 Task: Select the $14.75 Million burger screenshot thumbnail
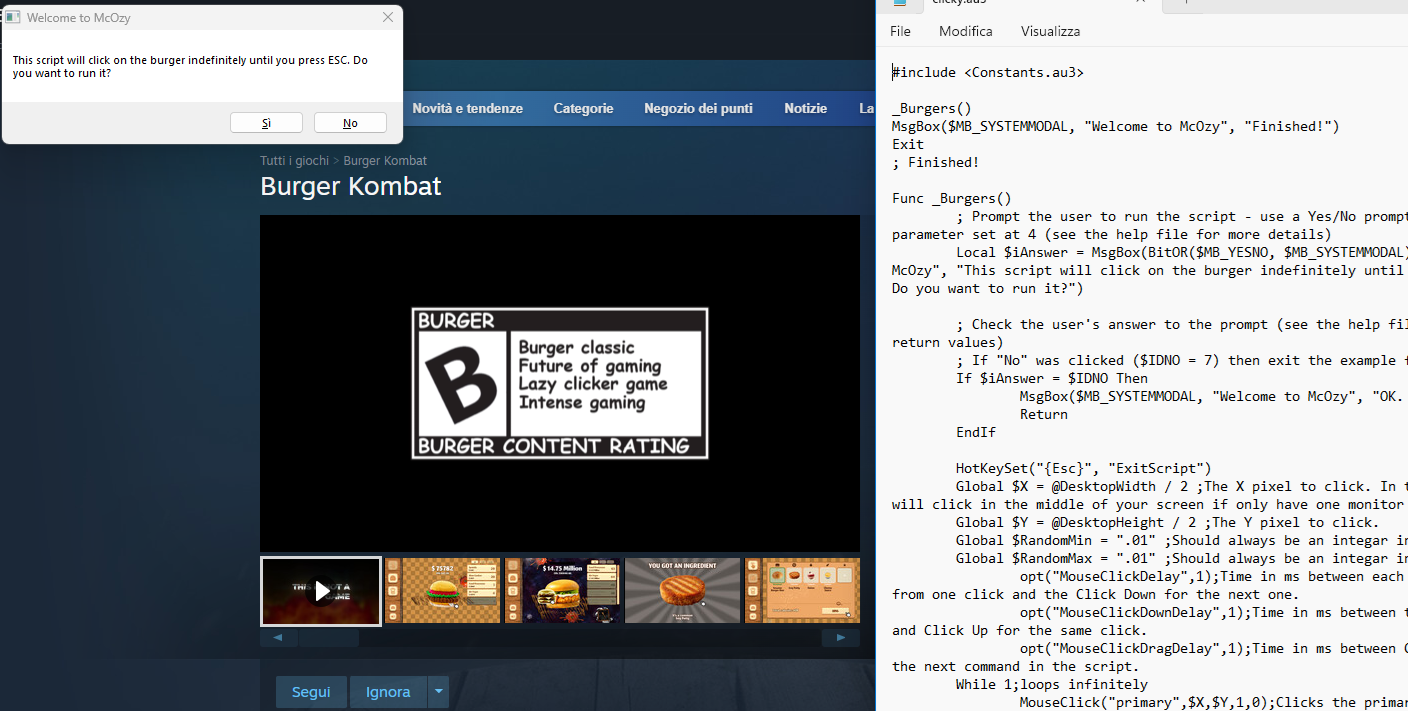tap(562, 591)
